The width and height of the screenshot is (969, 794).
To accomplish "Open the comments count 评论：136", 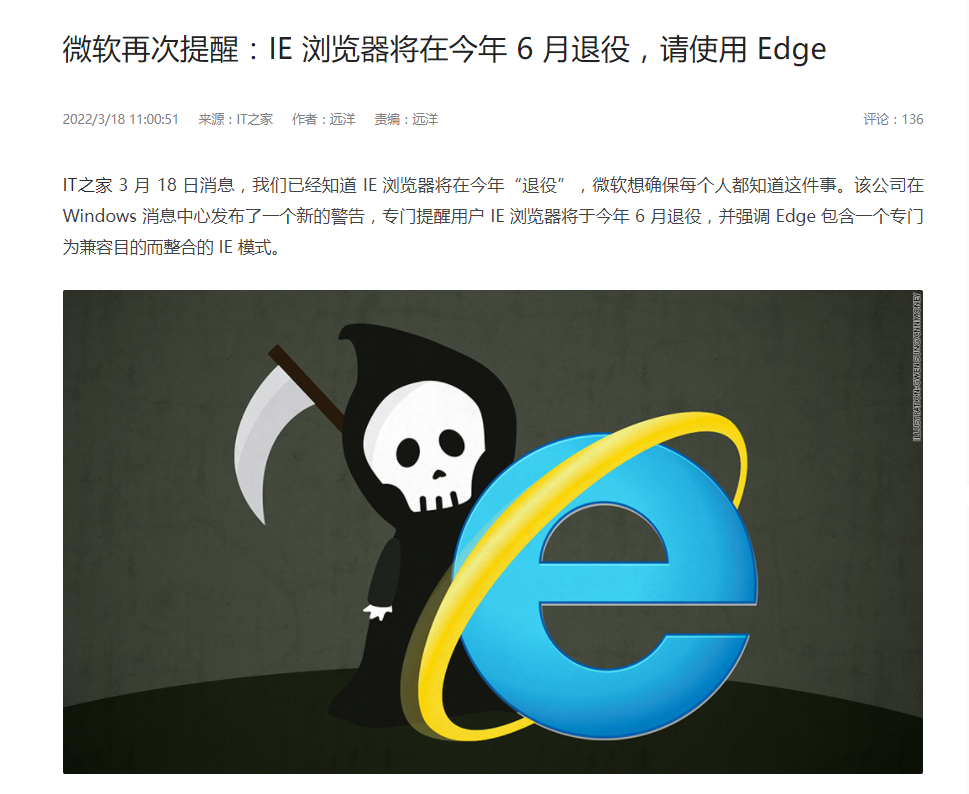I will [x=893, y=119].
